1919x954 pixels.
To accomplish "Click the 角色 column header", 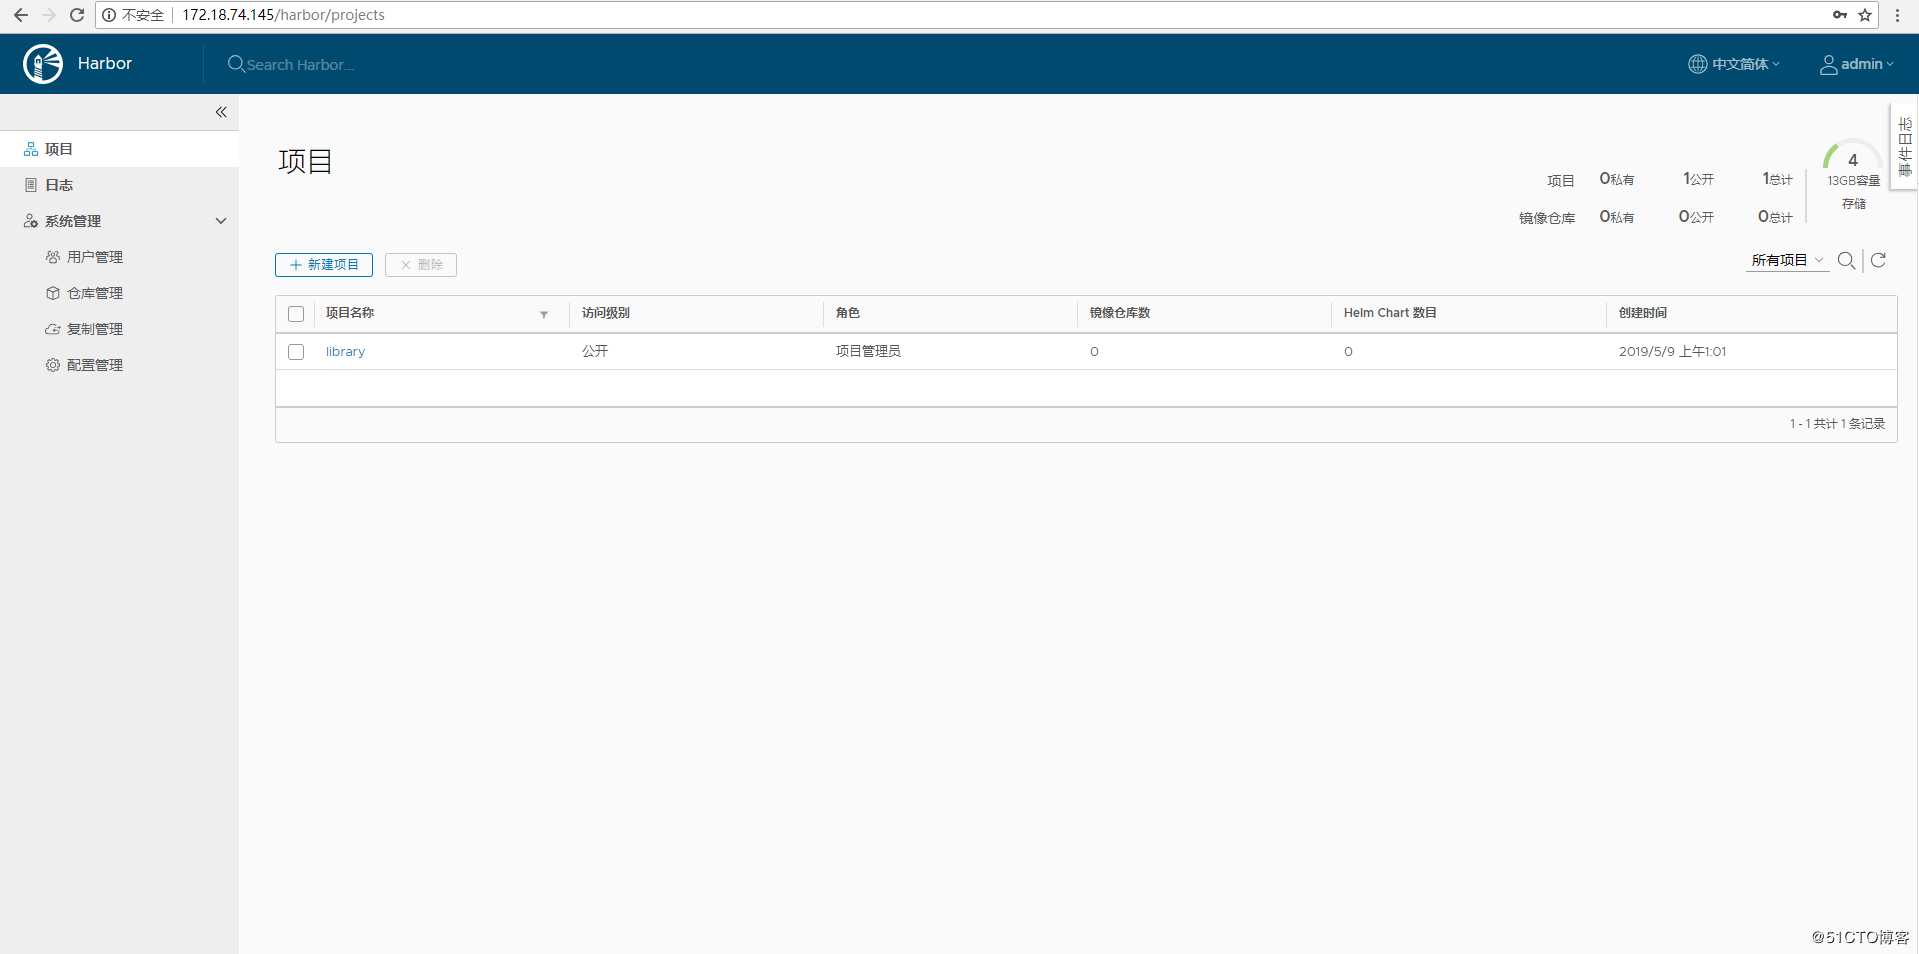I will [x=848, y=313].
